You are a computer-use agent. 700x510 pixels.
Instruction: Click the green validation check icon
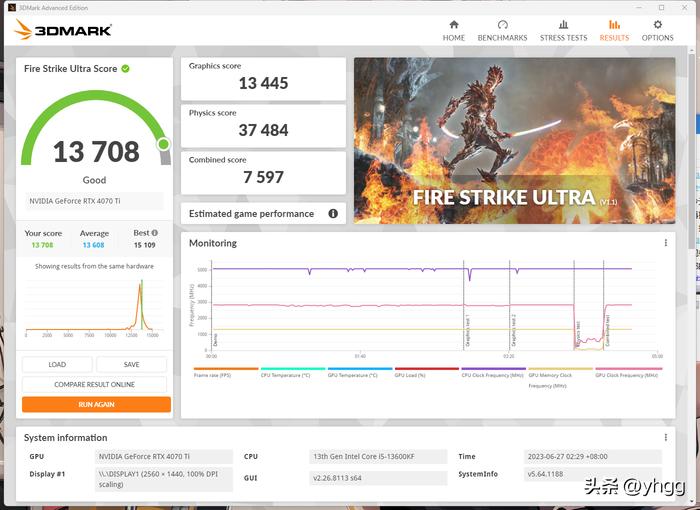coord(125,68)
